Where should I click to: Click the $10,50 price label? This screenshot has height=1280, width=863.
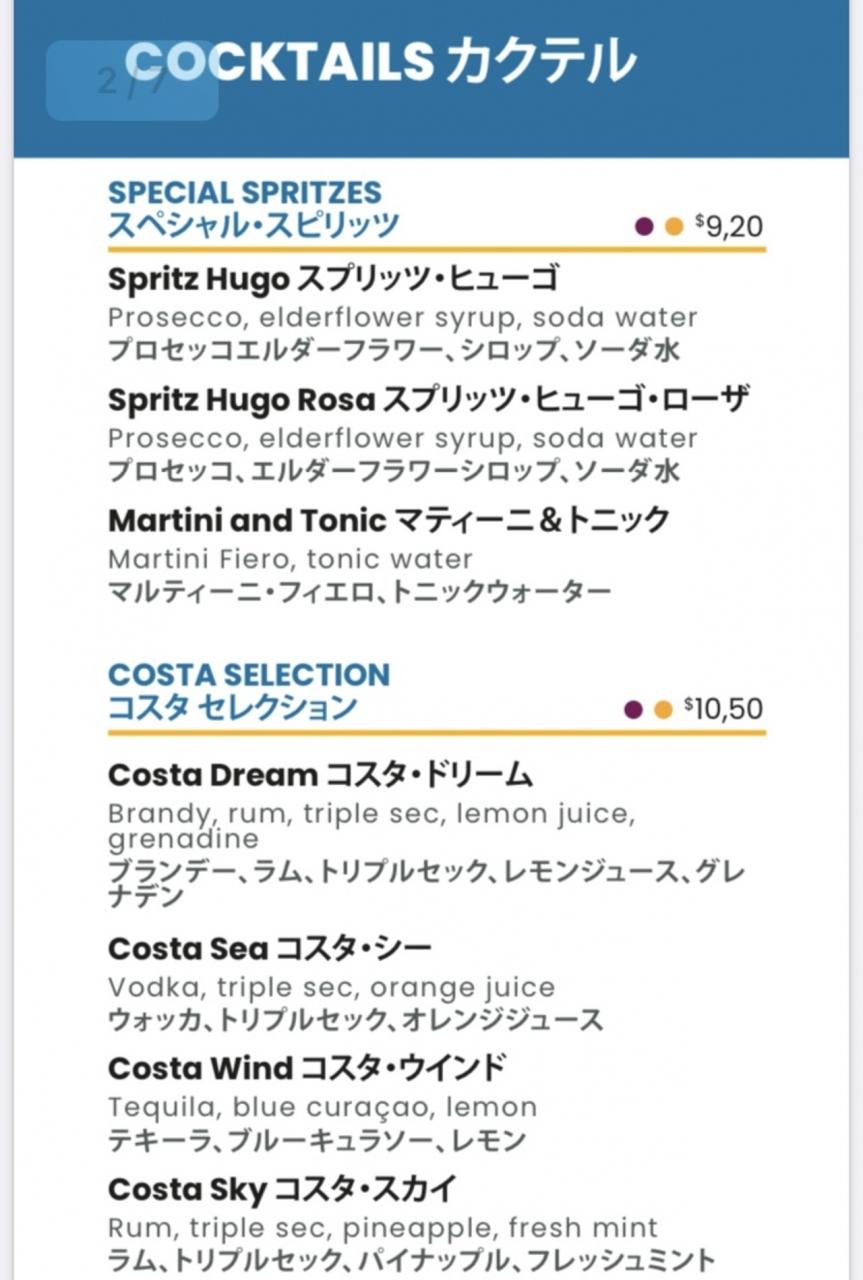click(x=723, y=709)
